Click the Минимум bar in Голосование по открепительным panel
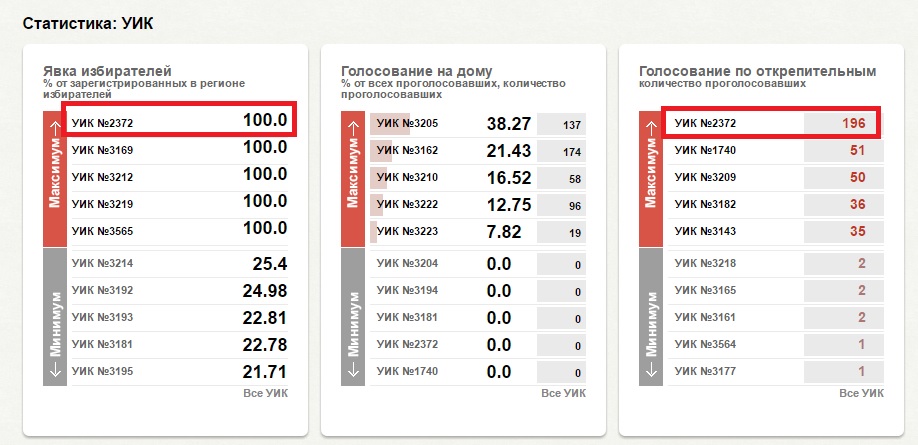Viewport: 918px width, 445px height. click(650, 315)
